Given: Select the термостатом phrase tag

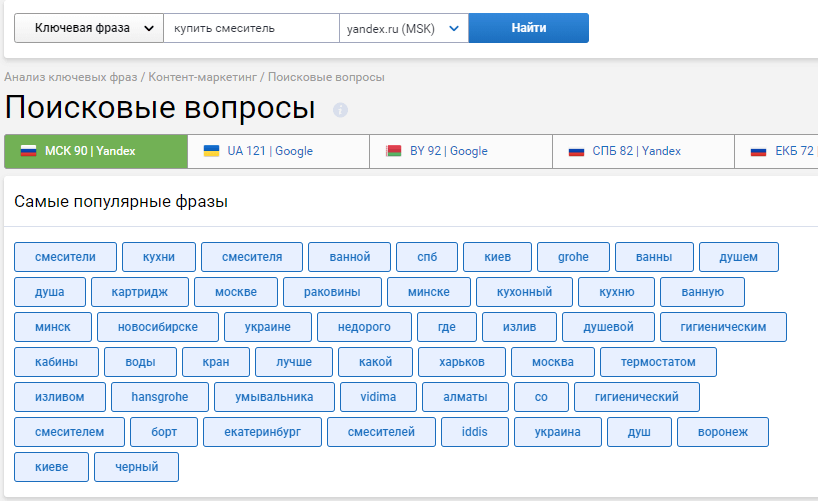Looking at the screenshot, I should tap(657, 362).
